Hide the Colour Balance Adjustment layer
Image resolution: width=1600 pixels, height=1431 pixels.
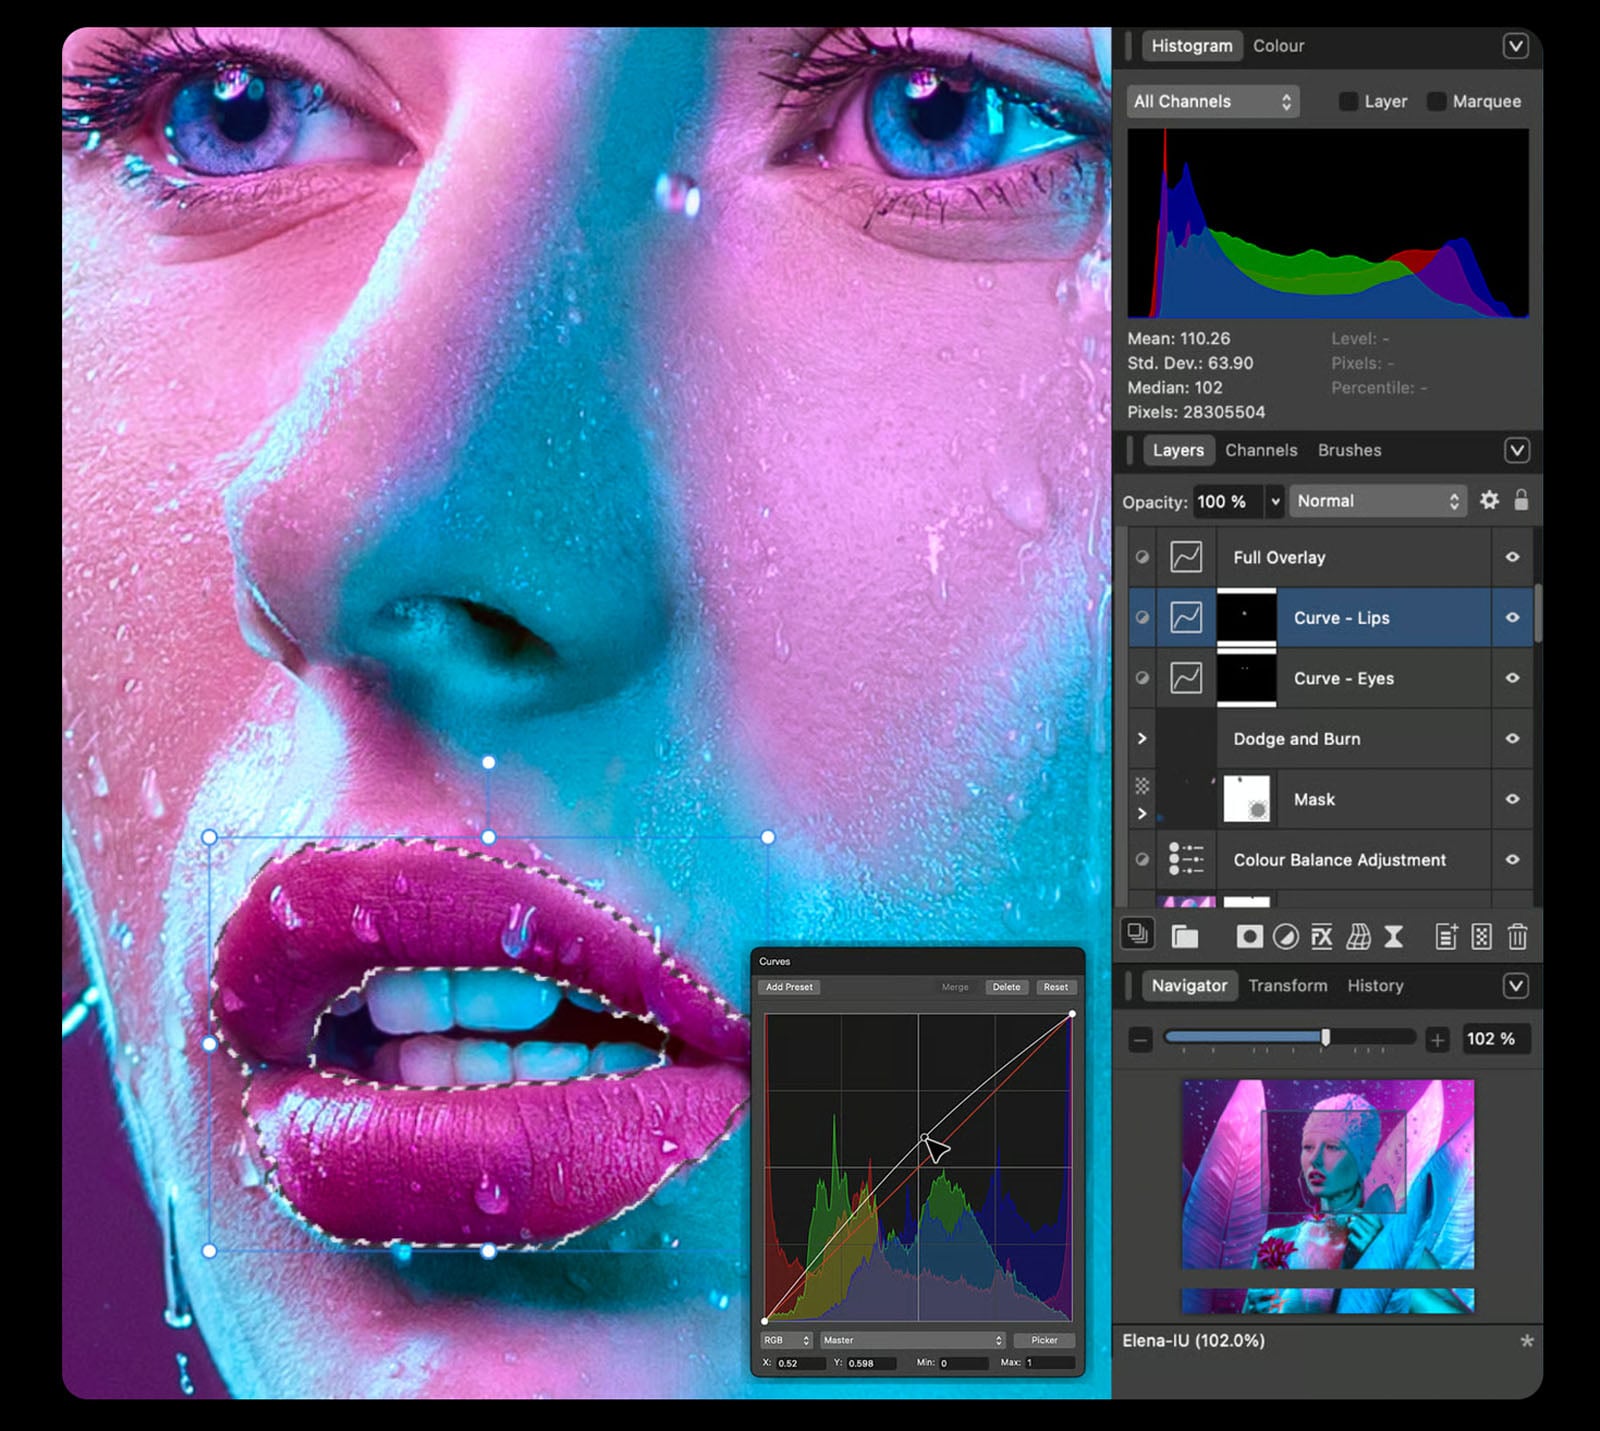(x=1512, y=859)
